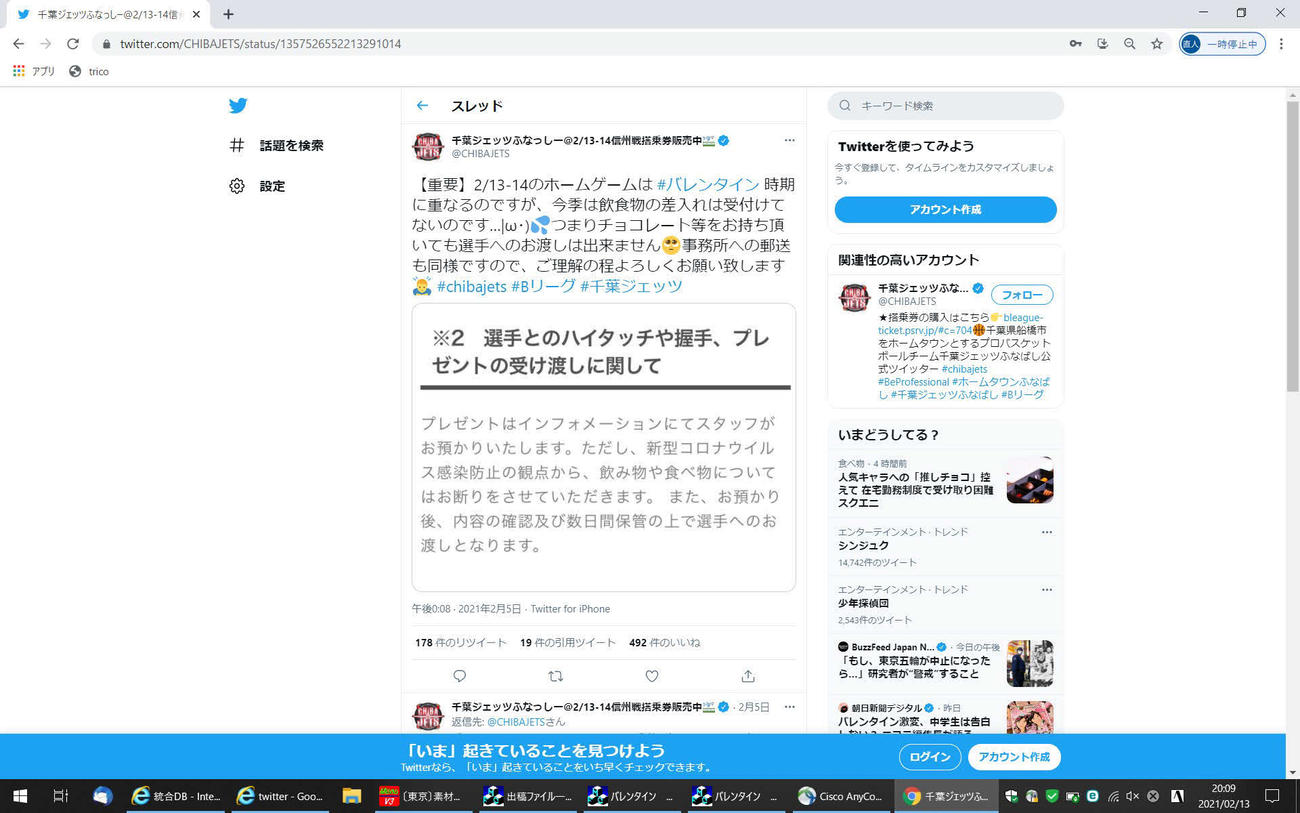Screen dimensions: 1300x813
Task: Open 出稿ファイル taskbar item
Action: (528, 796)
